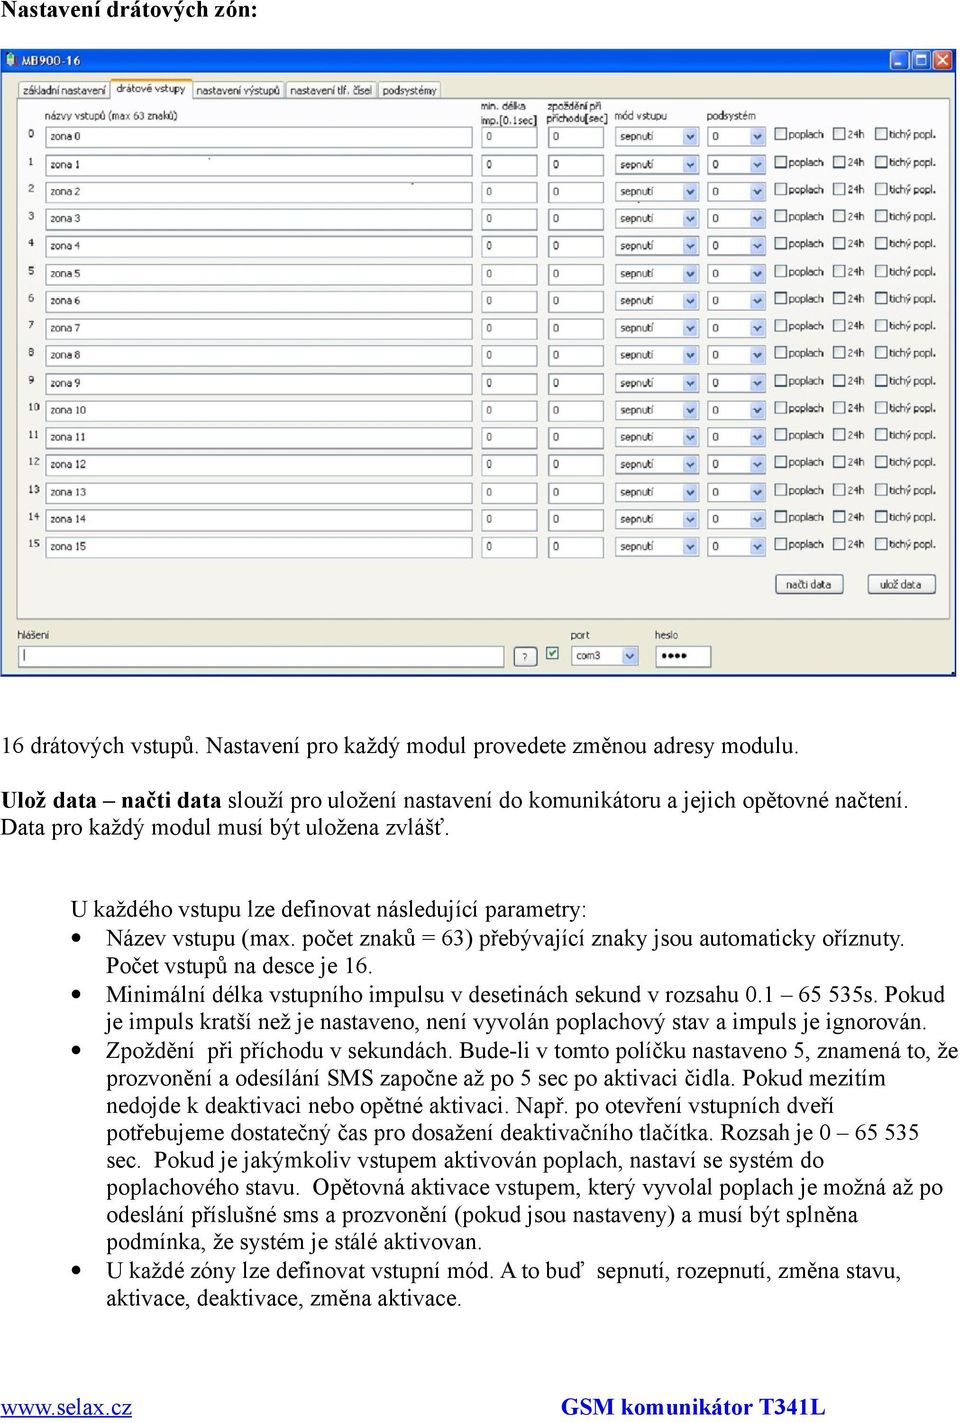Click the question mark button near hlášení
Screen dimensions: 960x1423
tap(525, 656)
